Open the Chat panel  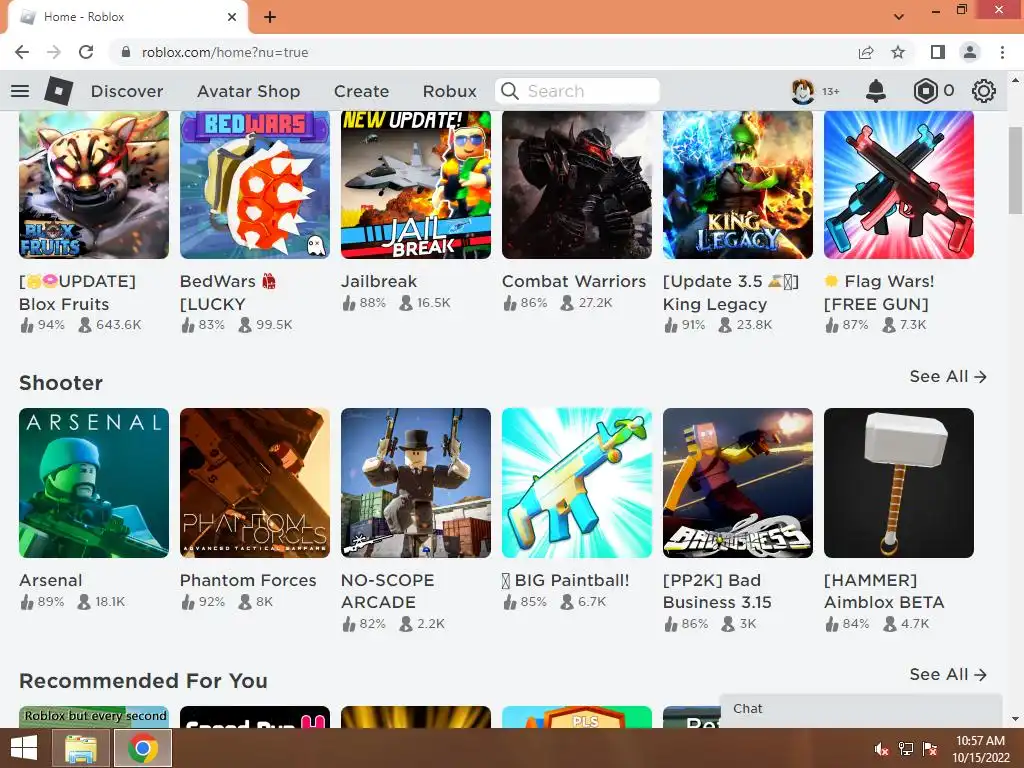click(x=861, y=709)
